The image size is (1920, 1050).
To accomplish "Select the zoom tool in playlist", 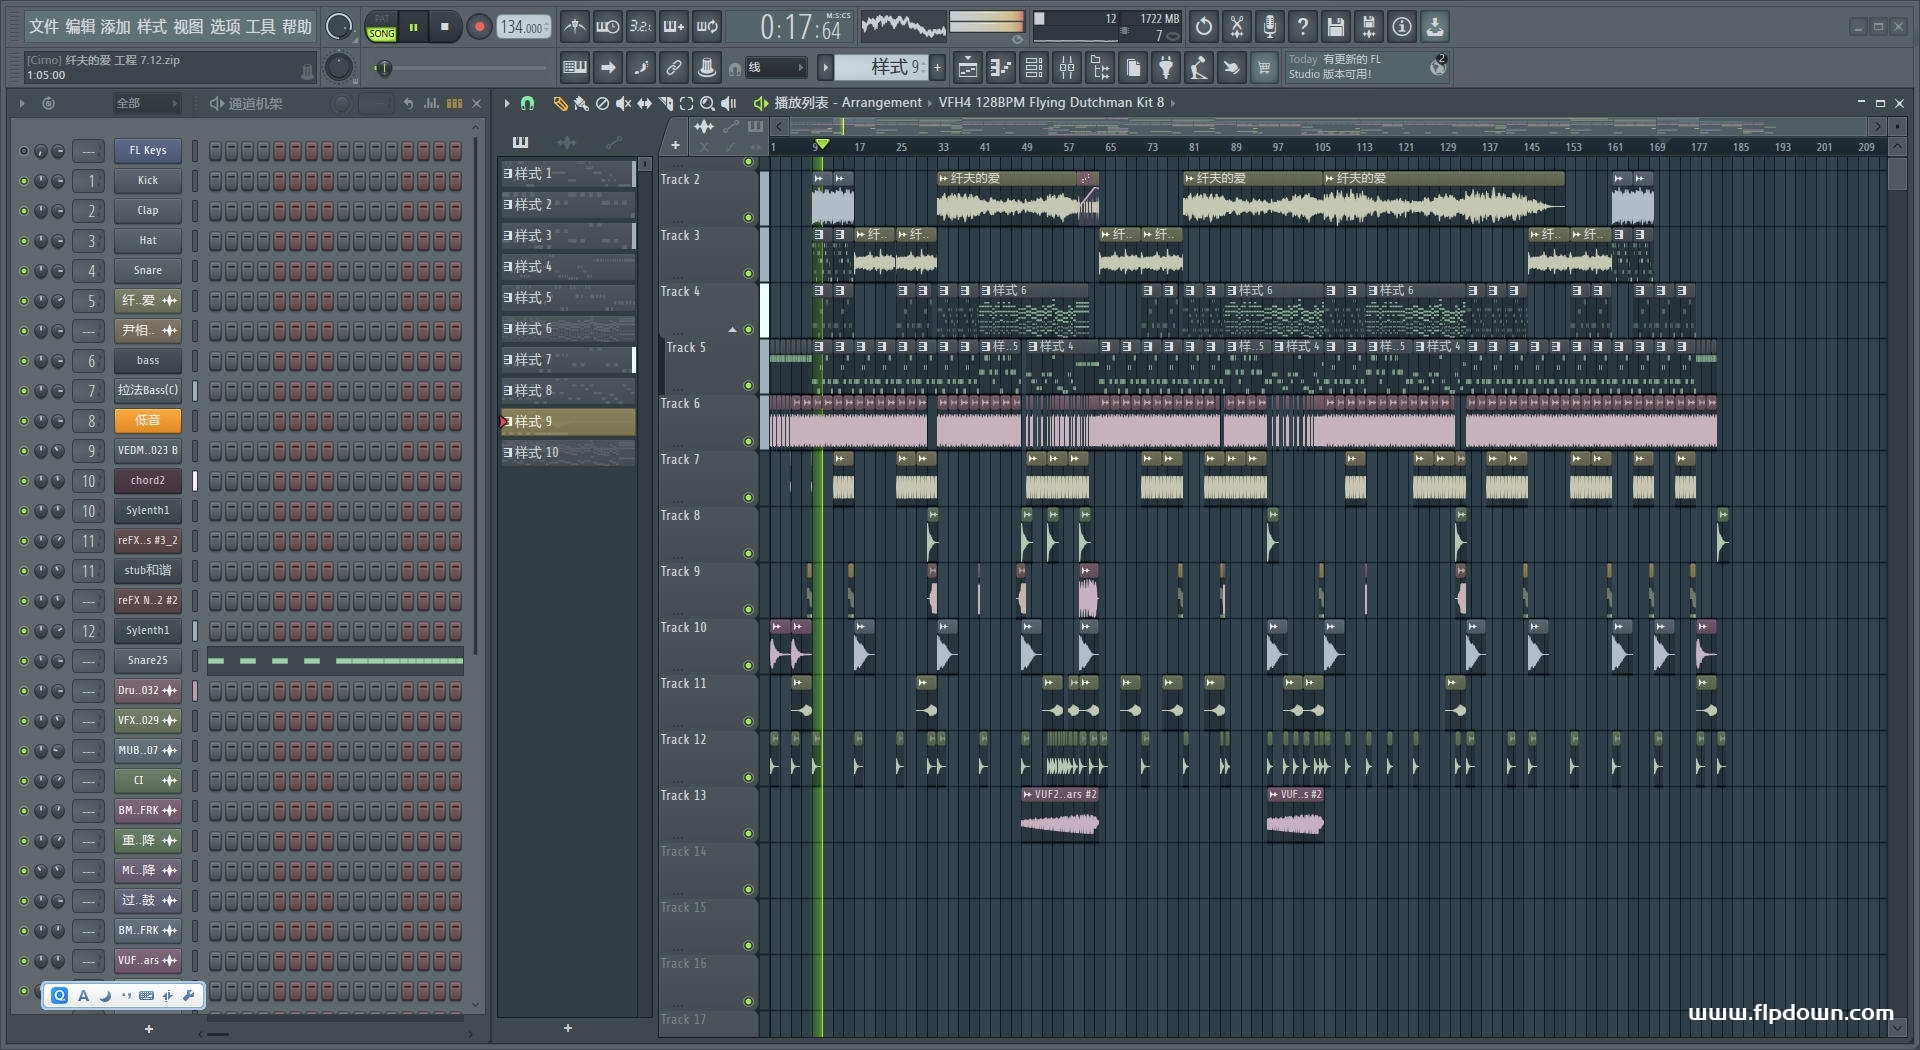I will (707, 103).
